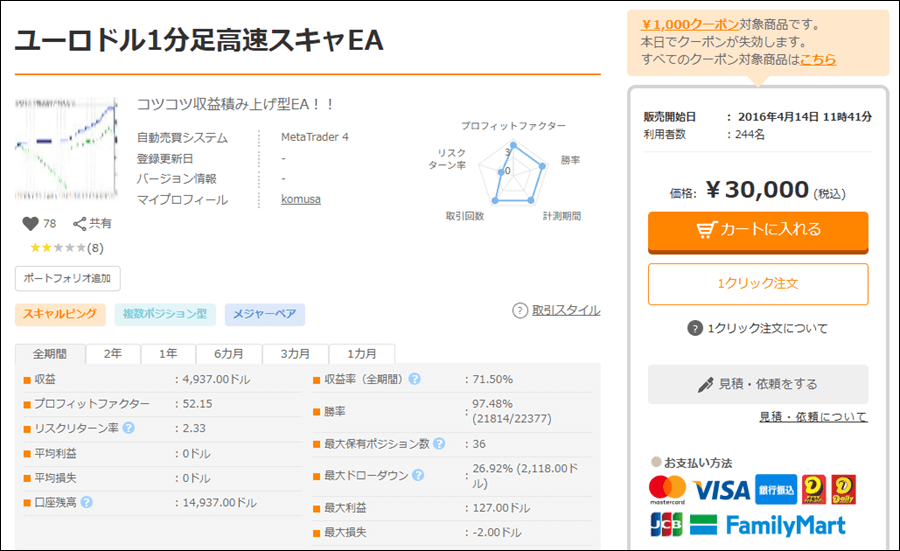Switch to the 6カ月 period tab
The width and height of the screenshot is (900, 551).
coord(228,354)
